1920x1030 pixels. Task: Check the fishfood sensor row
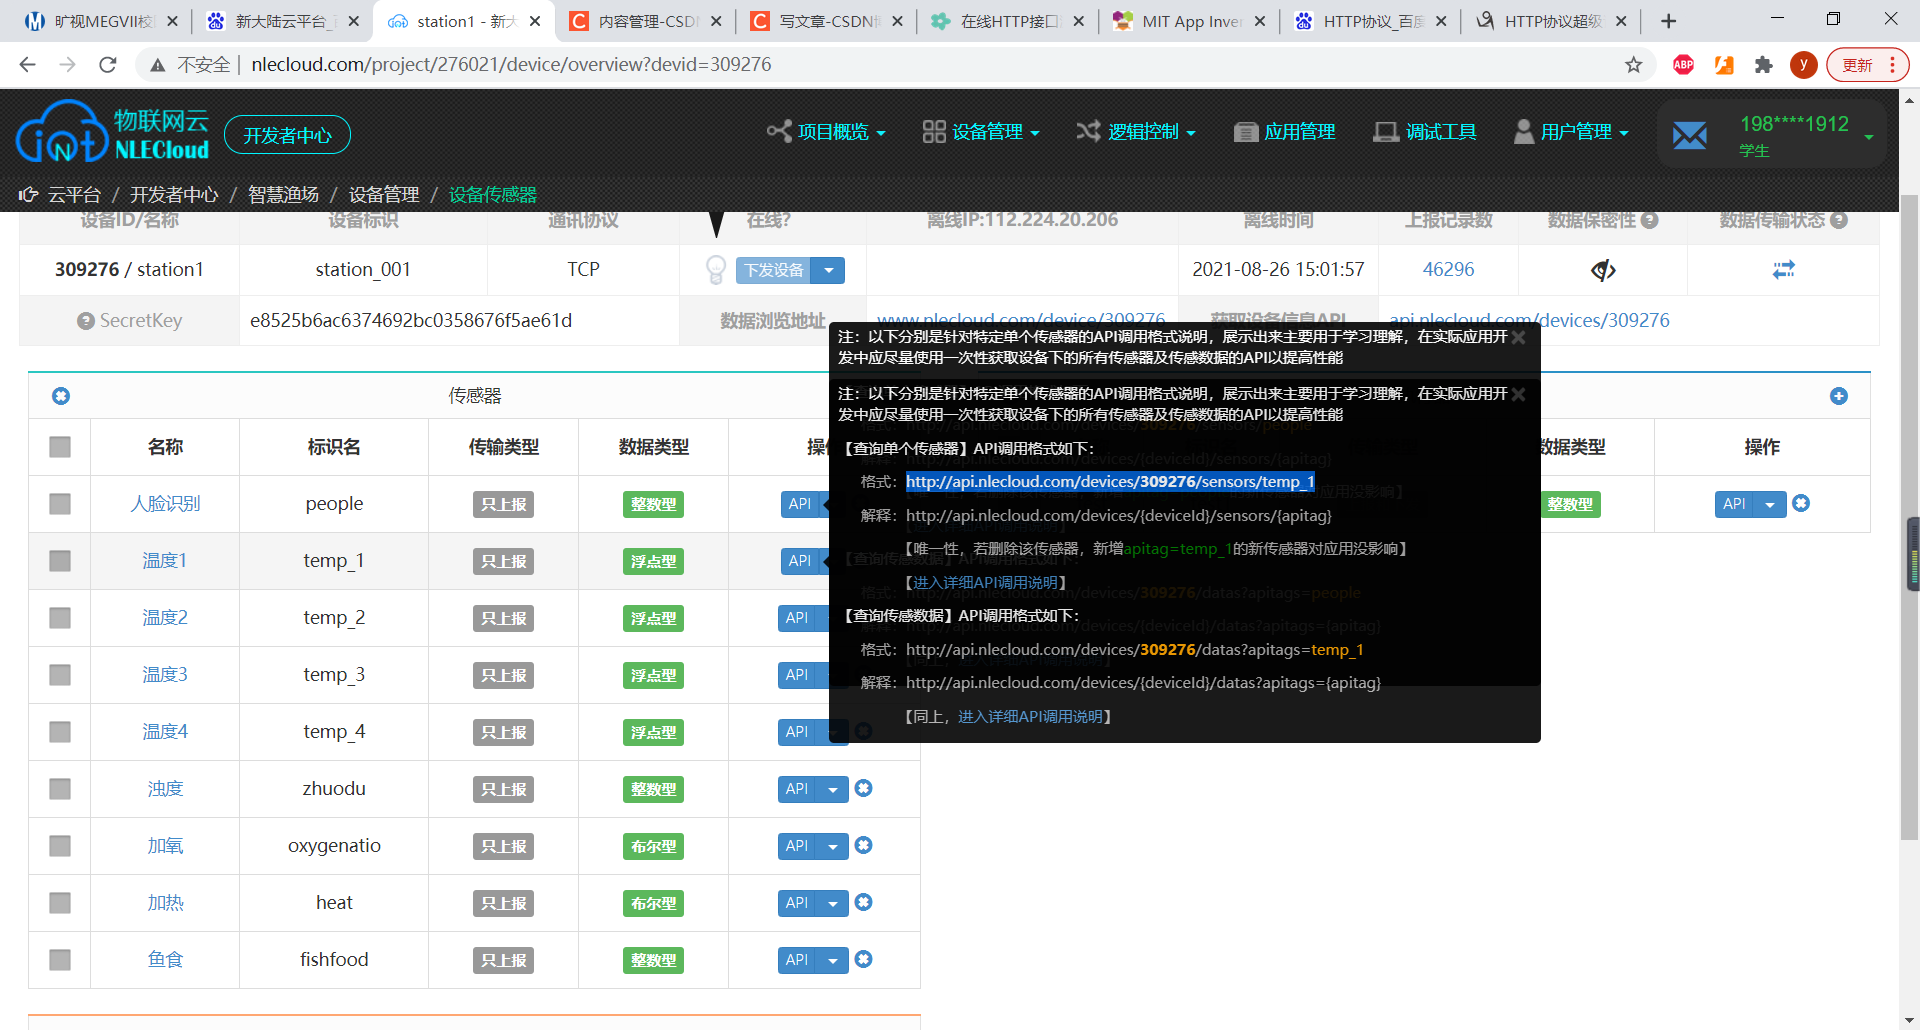(60, 960)
